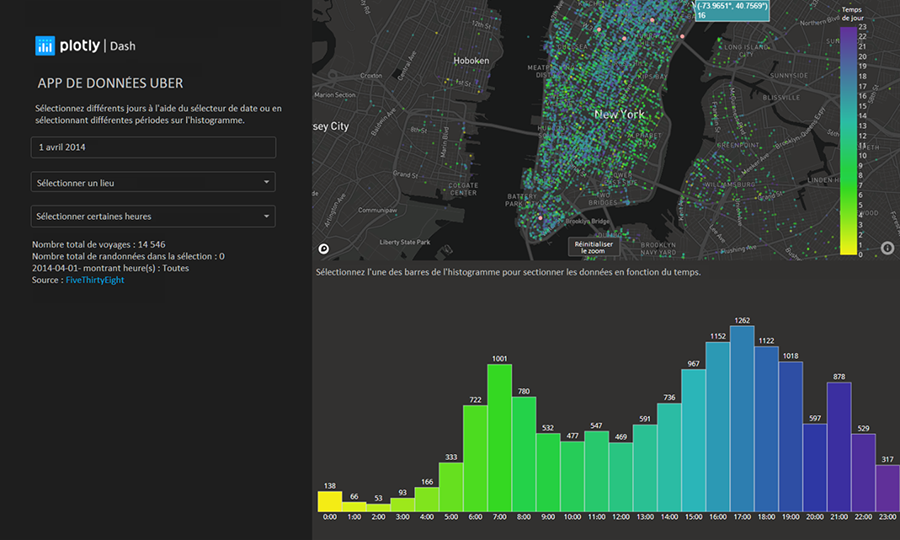Select the 23:00 histogram bar with 317
Viewport: 900px width, 540px height.
coord(887,488)
